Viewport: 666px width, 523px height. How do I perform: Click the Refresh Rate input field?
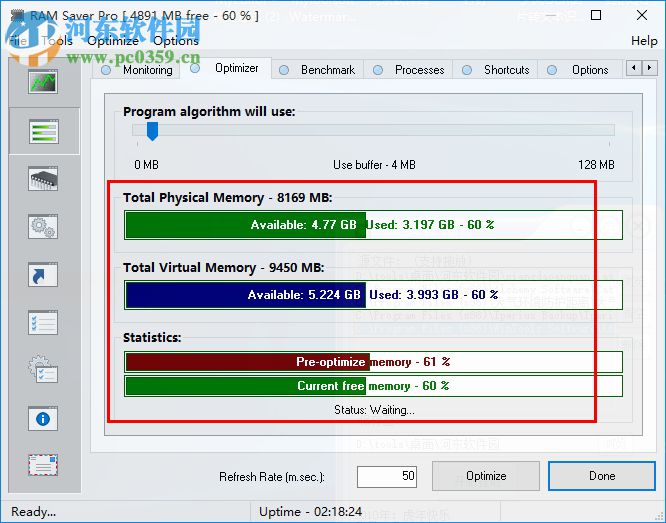[x=387, y=476]
